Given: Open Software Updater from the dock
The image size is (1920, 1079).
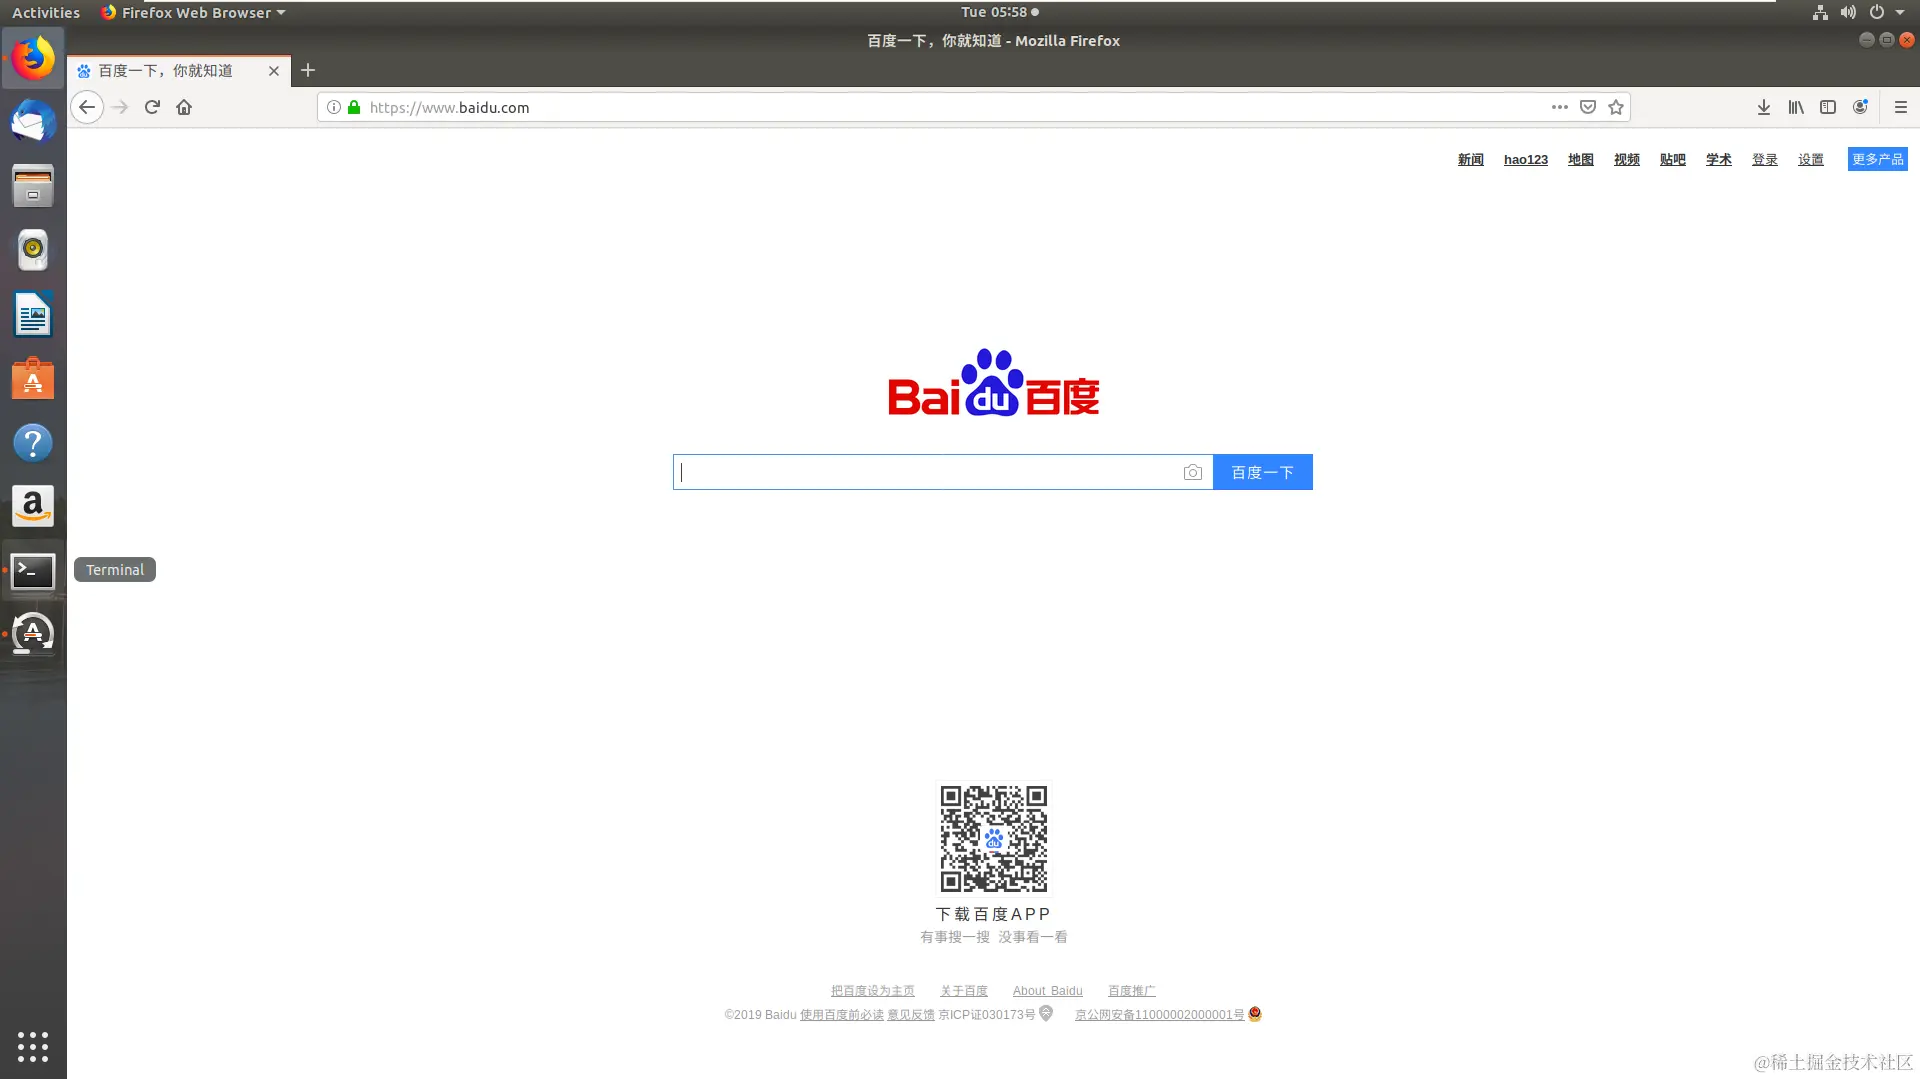Looking at the screenshot, I should [x=33, y=634].
